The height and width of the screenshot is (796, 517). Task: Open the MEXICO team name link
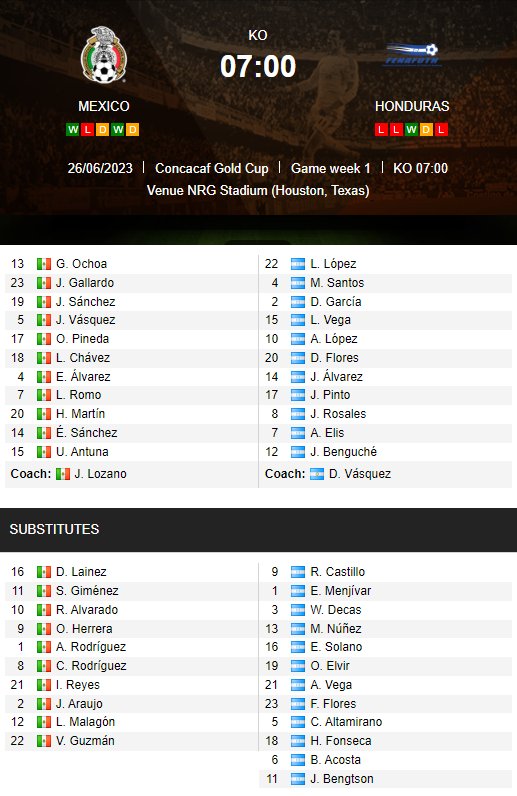(104, 106)
